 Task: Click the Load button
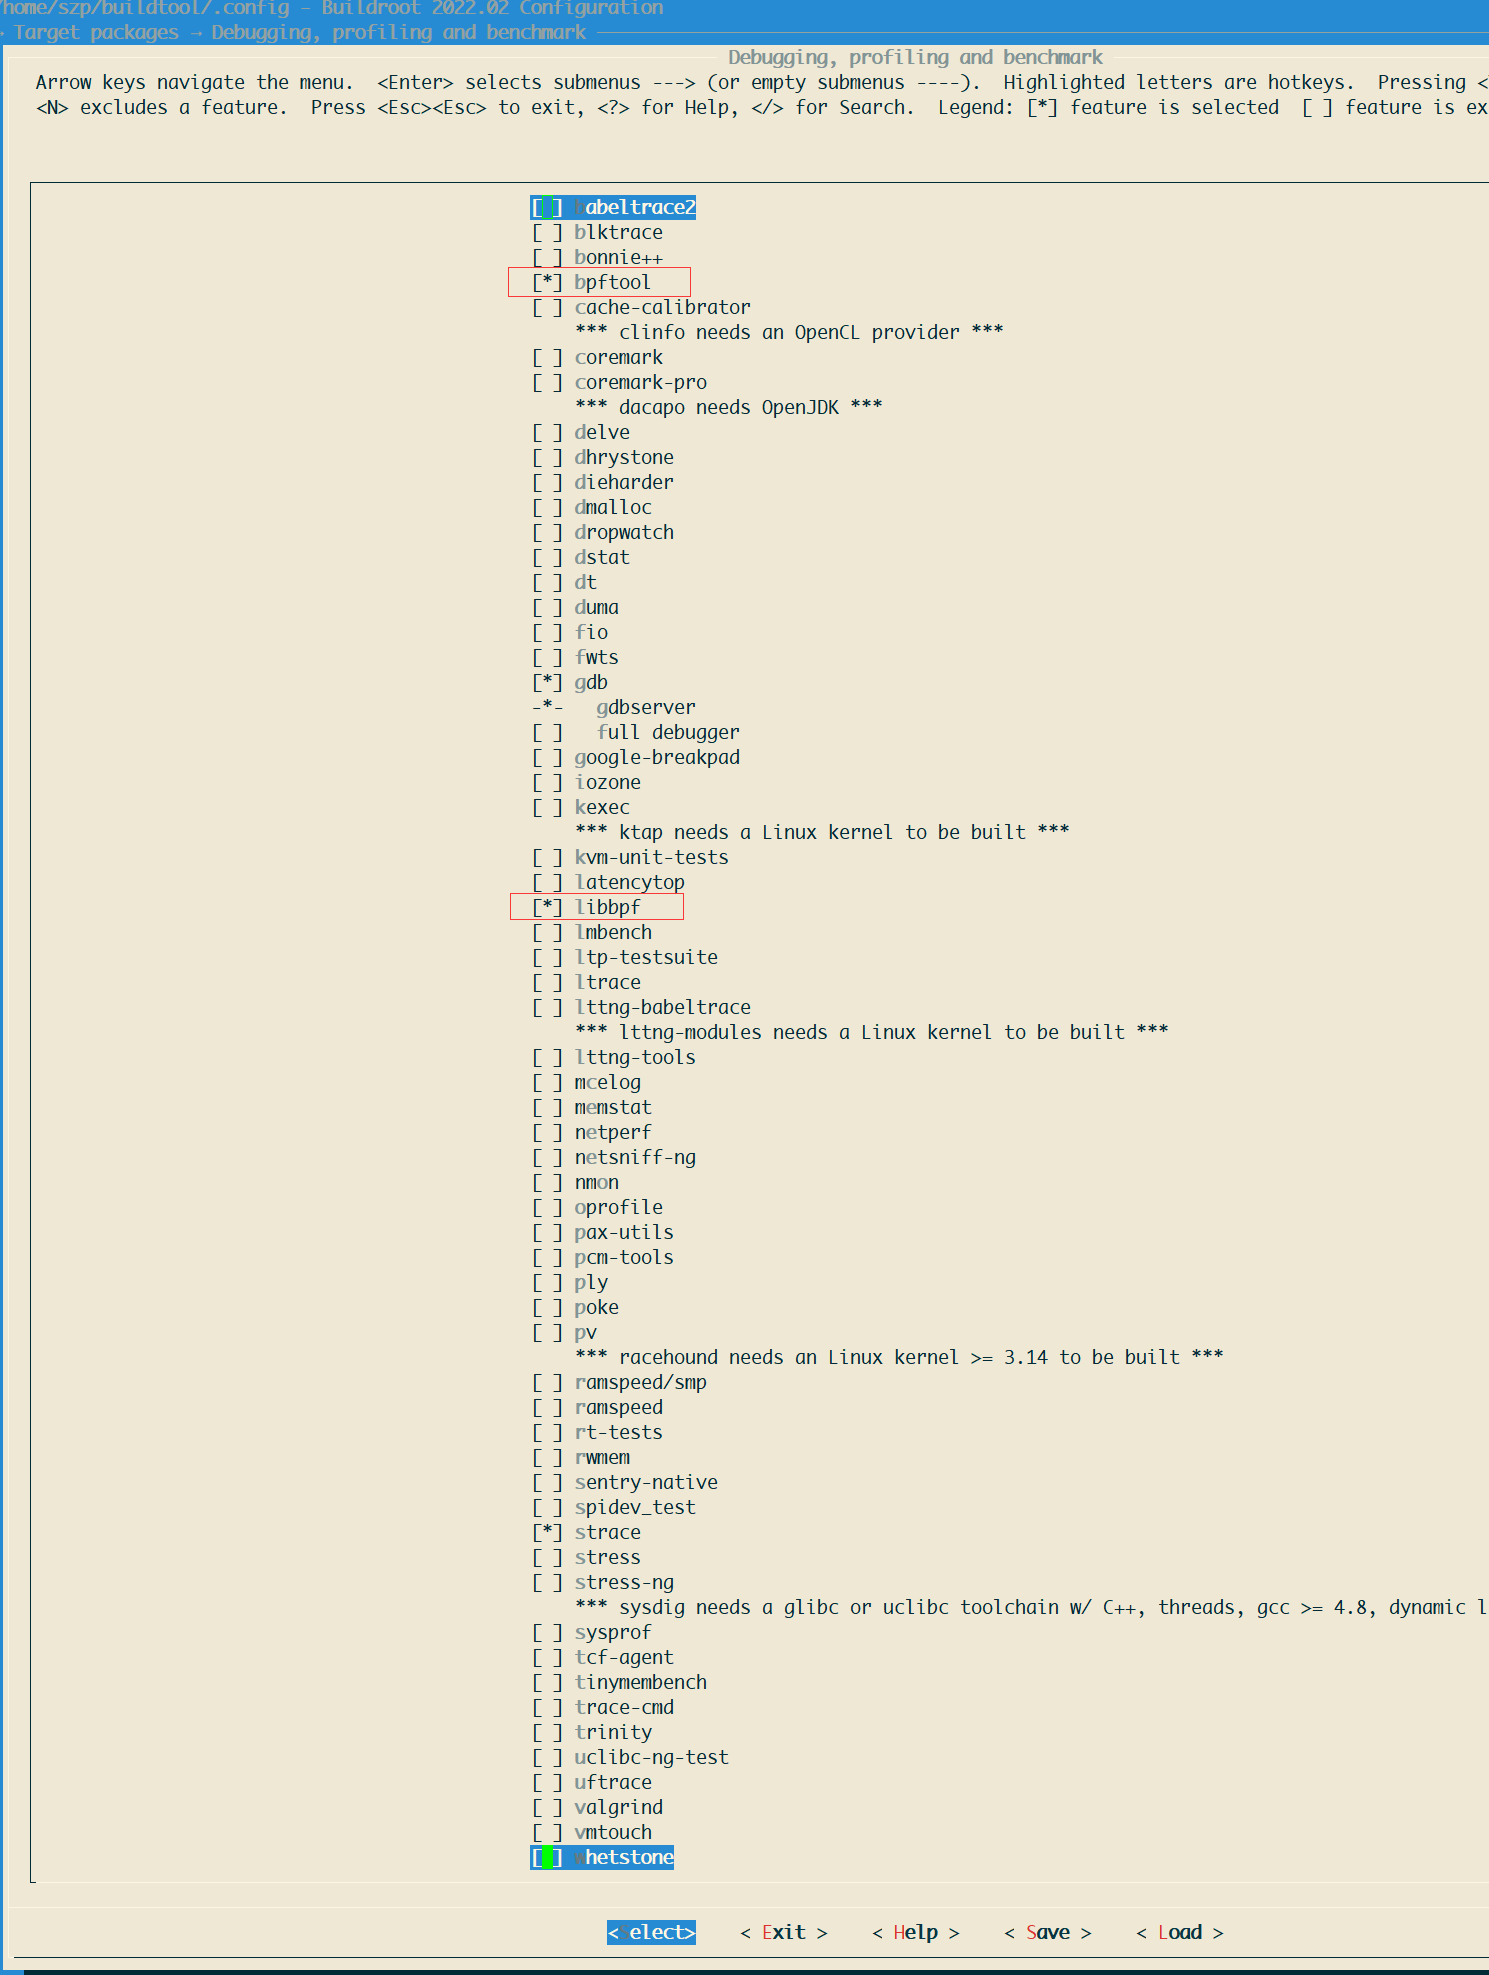point(1180,1932)
